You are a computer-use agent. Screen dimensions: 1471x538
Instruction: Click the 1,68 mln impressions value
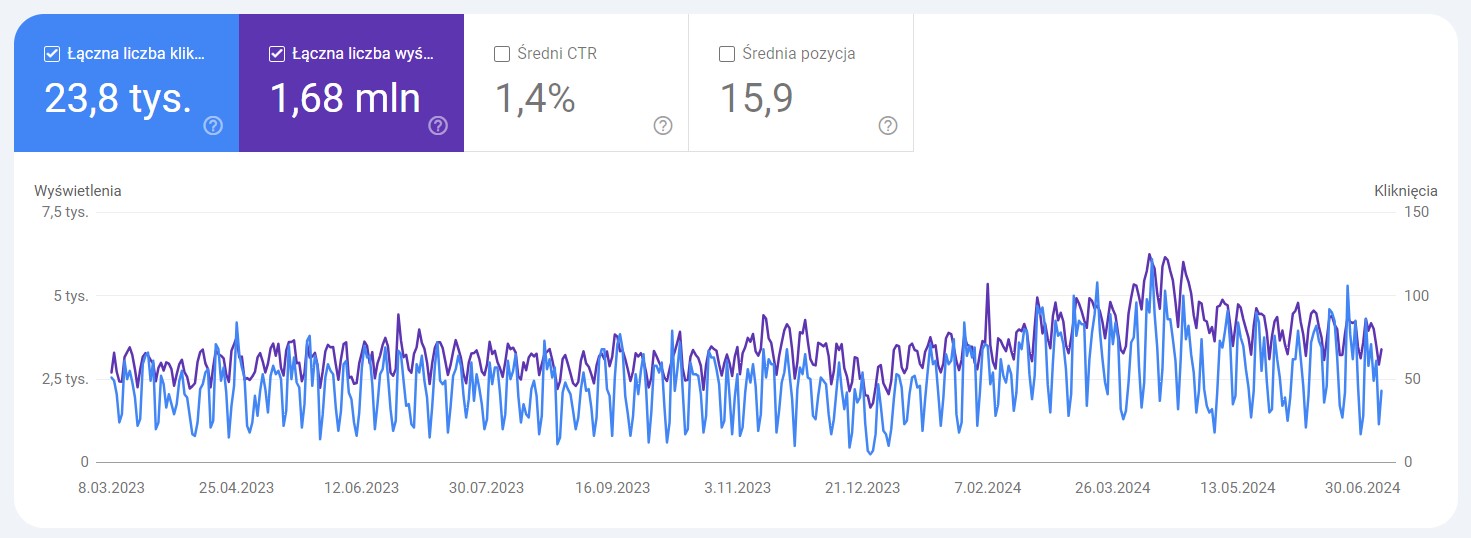[345, 98]
